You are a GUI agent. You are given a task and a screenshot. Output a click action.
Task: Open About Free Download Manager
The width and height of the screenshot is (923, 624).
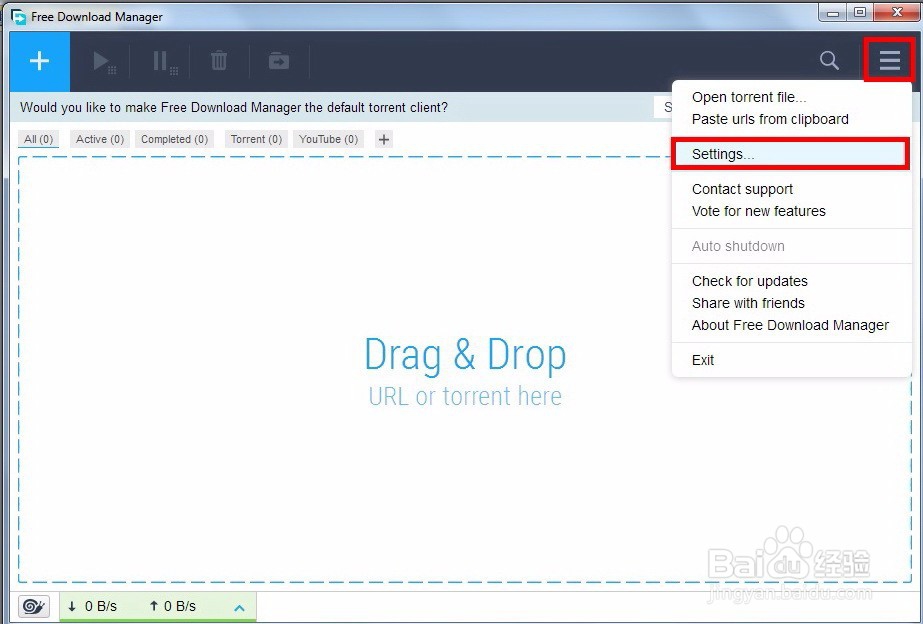791,326
